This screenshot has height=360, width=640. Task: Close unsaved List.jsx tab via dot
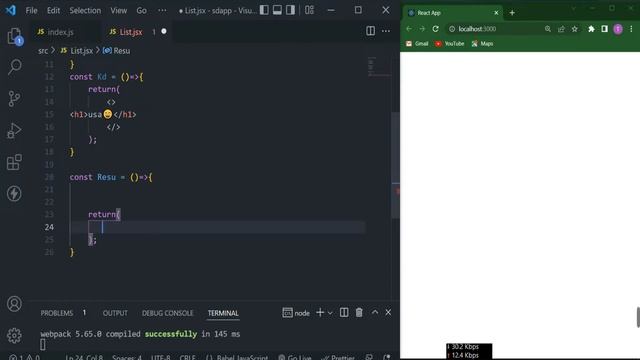click(x=164, y=31)
